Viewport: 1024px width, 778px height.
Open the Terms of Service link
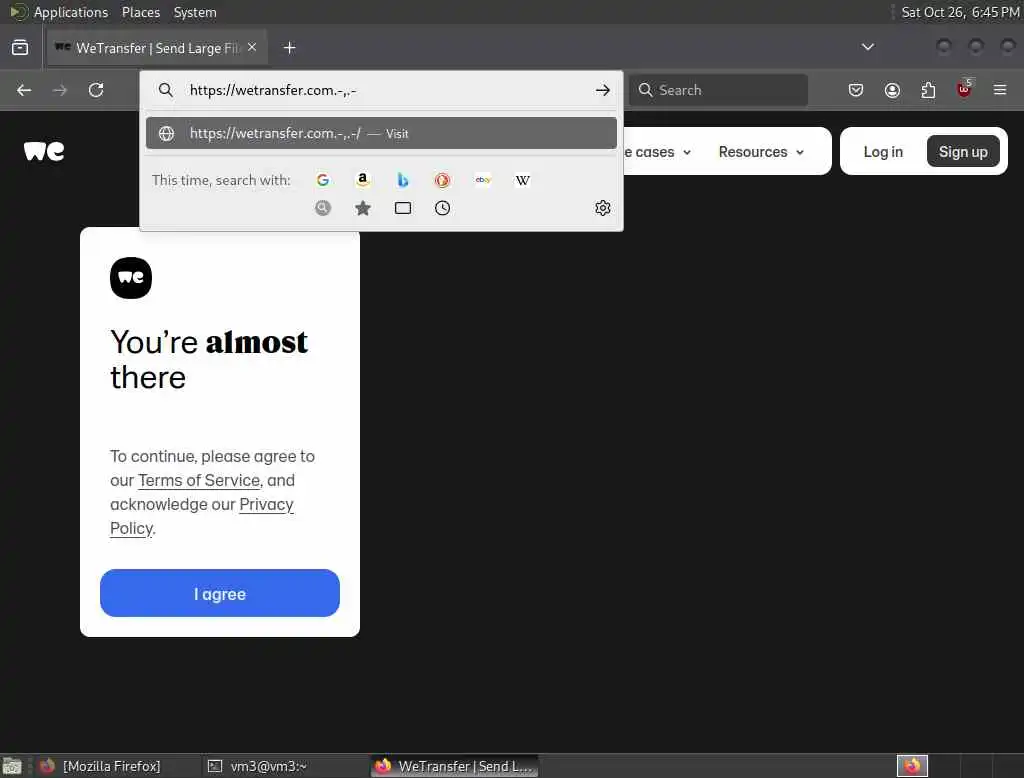click(x=199, y=480)
